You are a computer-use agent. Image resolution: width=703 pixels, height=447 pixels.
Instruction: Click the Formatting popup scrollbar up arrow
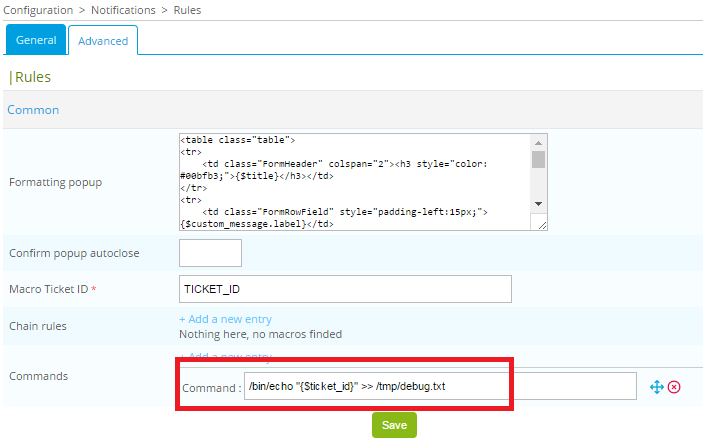(539, 141)
